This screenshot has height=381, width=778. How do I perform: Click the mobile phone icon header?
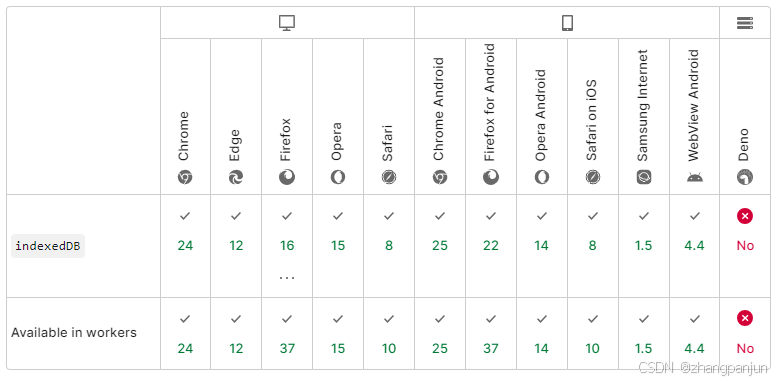click(x=567, y=23)
